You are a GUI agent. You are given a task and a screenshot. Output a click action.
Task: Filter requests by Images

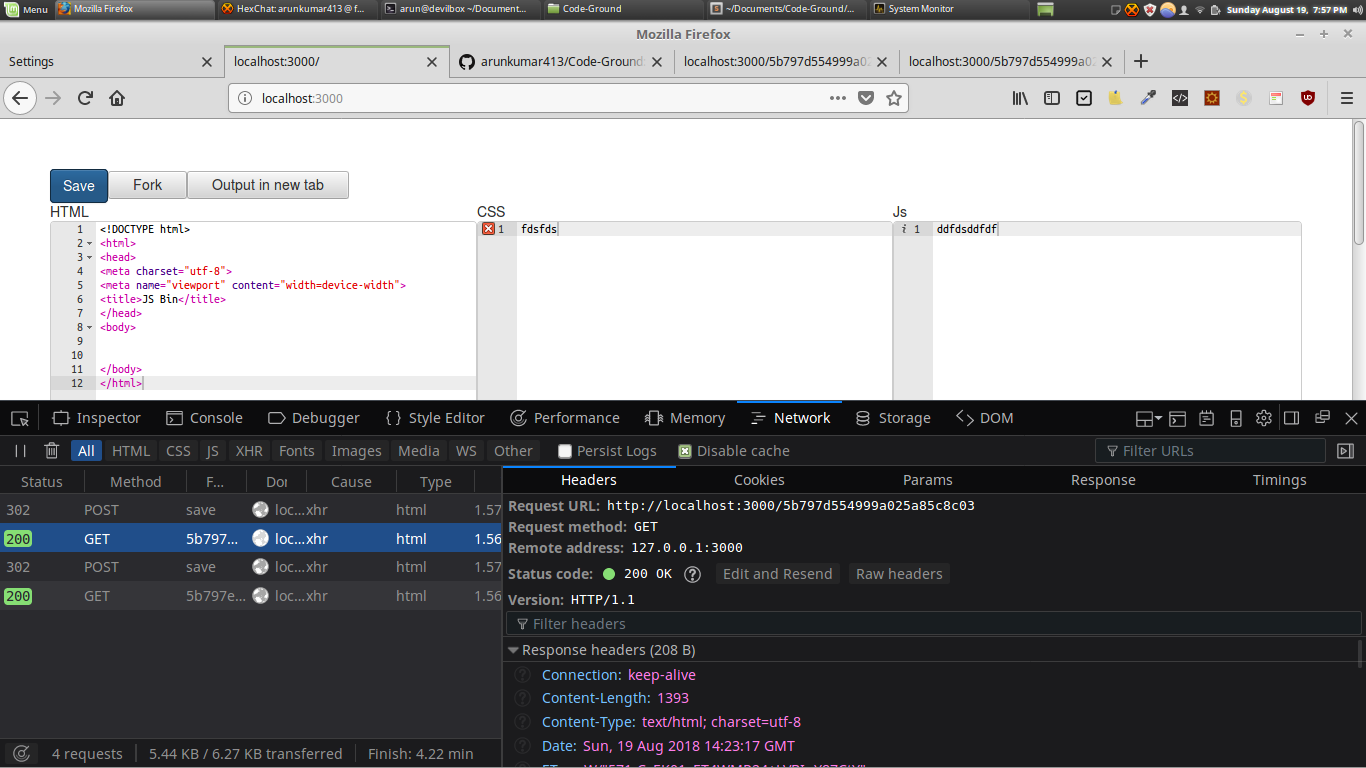[357, 451]
